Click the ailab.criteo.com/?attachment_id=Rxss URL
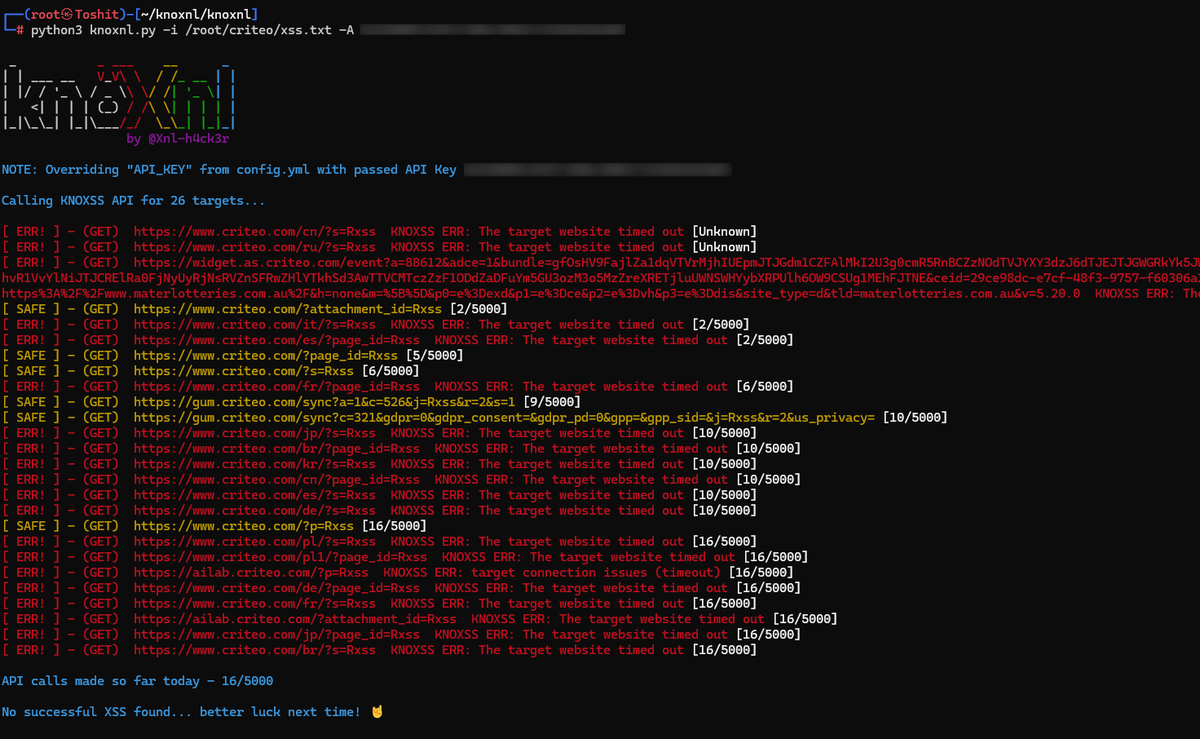Image resolution: width=1200 pixels, height=739 pixels. pyautogui.click(x=295, y=619)
